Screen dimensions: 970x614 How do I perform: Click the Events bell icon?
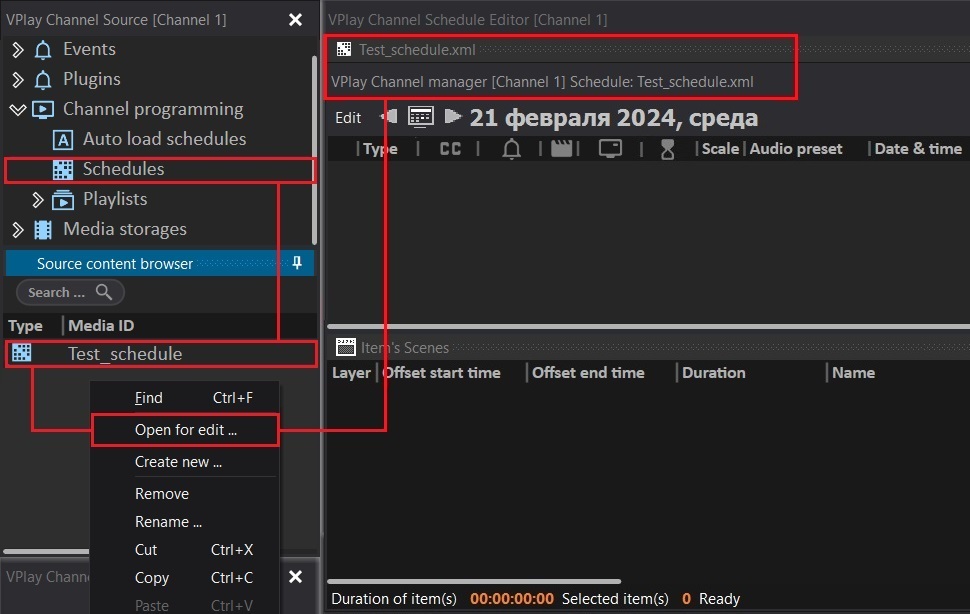43,49
